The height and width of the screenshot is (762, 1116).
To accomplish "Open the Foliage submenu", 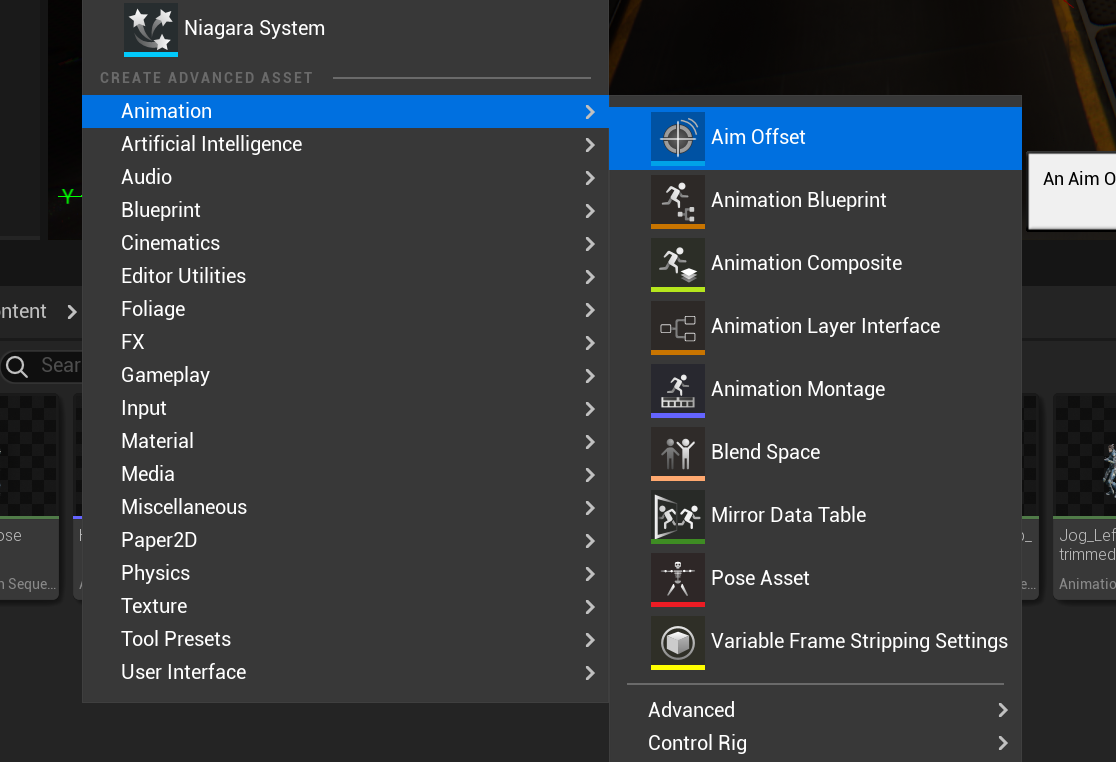I will (345, 309).
